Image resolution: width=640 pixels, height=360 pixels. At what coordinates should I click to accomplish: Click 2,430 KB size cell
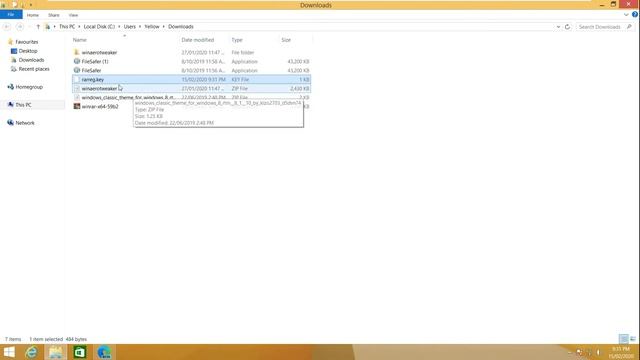tap(300, 89)
